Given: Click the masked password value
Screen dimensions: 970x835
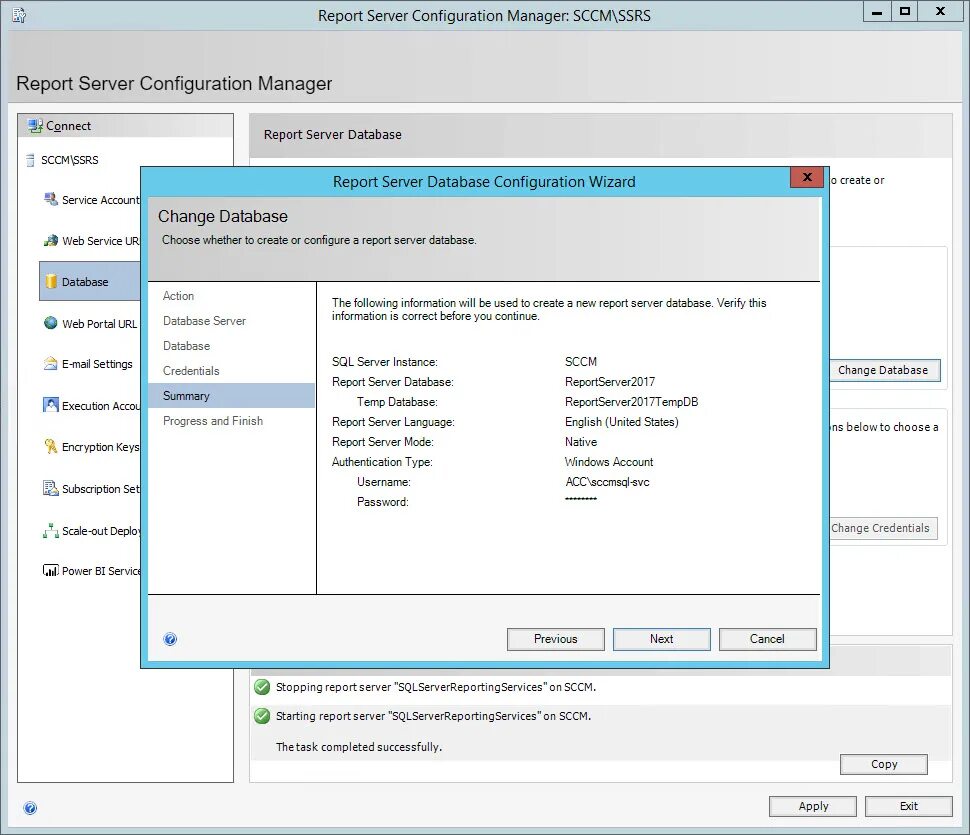Looking at the screenshot, I should (580, 499).
